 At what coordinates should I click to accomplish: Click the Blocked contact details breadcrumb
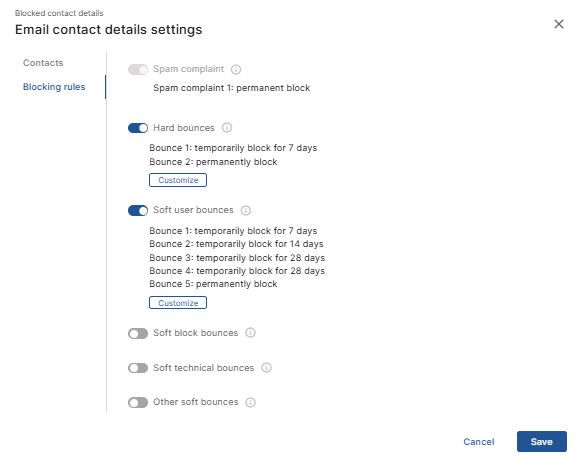point(59,13)
